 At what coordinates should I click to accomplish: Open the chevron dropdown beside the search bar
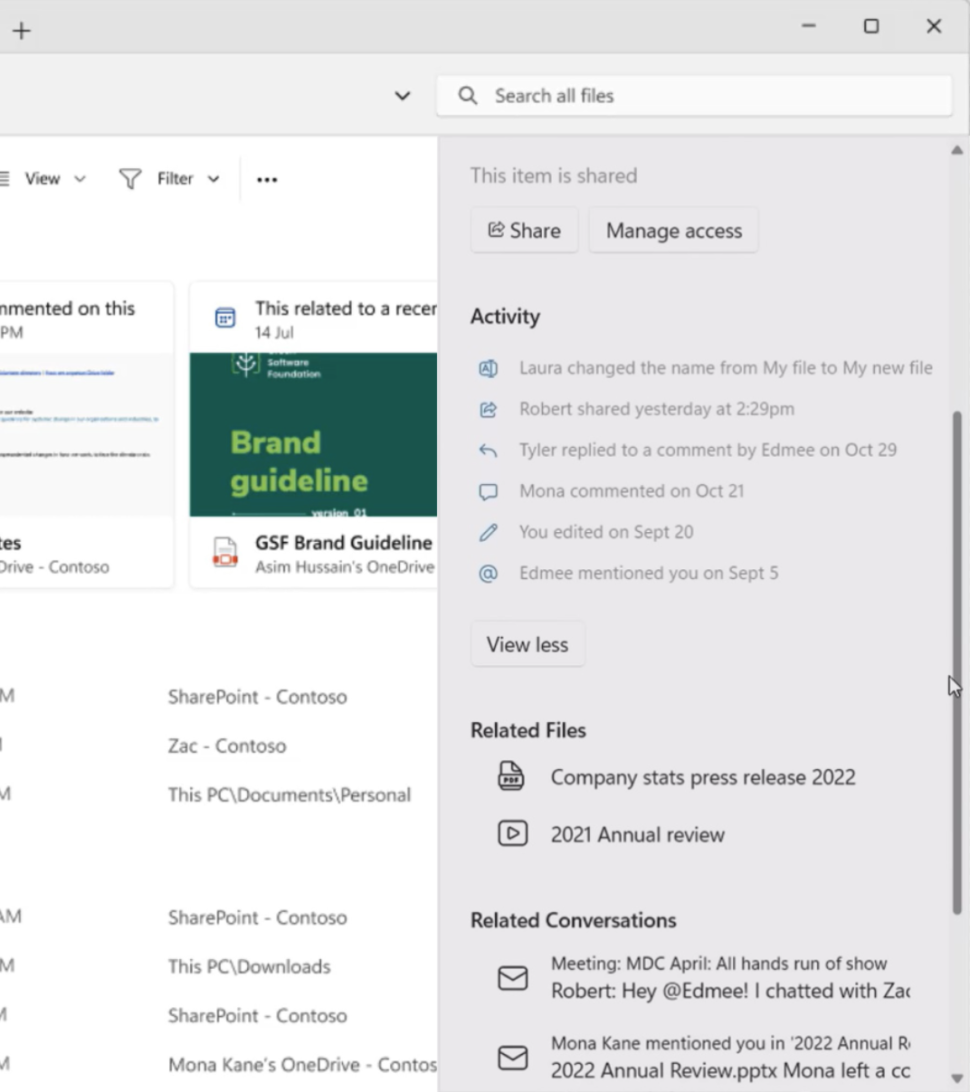tap(402, 96)
